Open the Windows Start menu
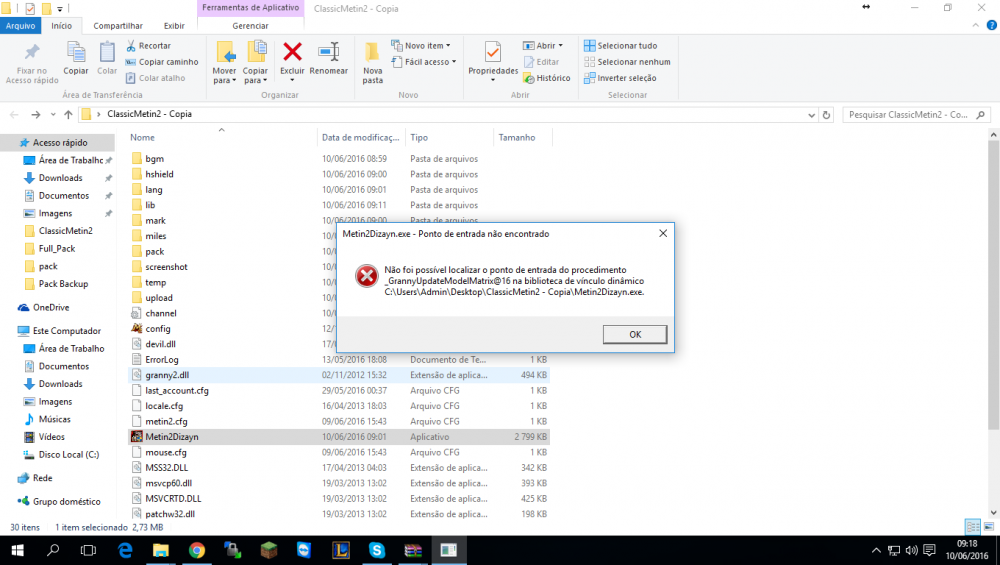Screen dimensions: 1000x565 coord(17,550)
